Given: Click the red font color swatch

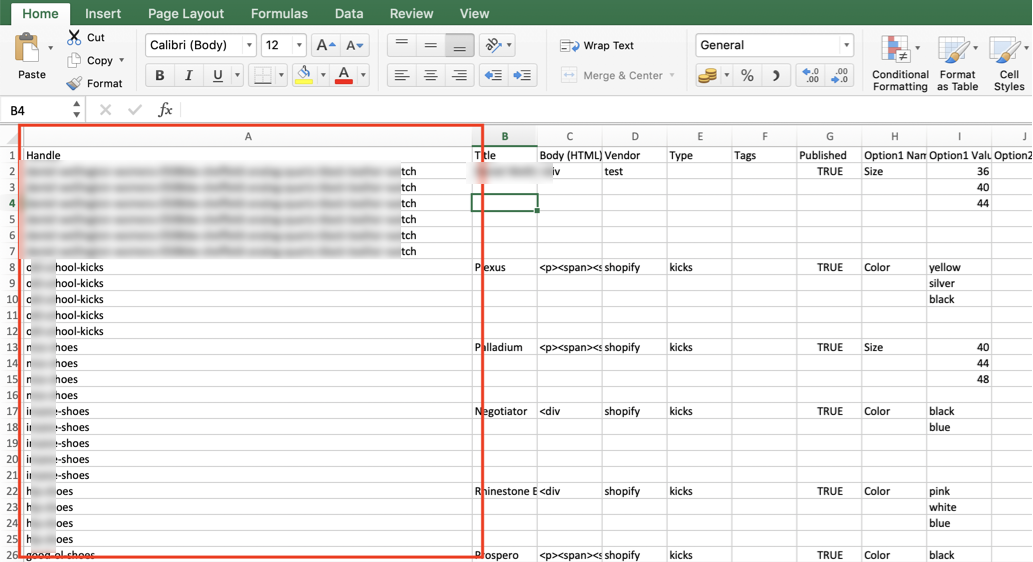Looking at the screenshot, I should pos(344,75).
